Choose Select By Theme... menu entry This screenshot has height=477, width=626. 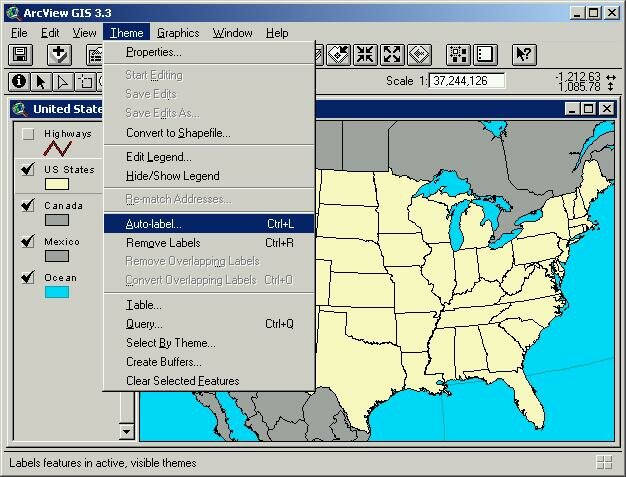click(209, 343)
